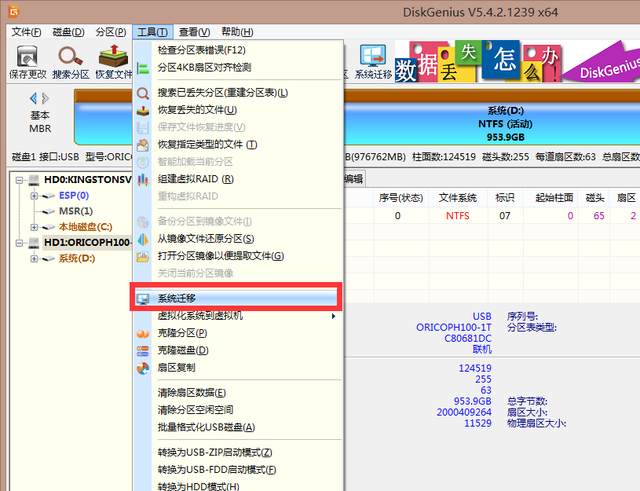Open the 分区(P) menu

(111, 32)
